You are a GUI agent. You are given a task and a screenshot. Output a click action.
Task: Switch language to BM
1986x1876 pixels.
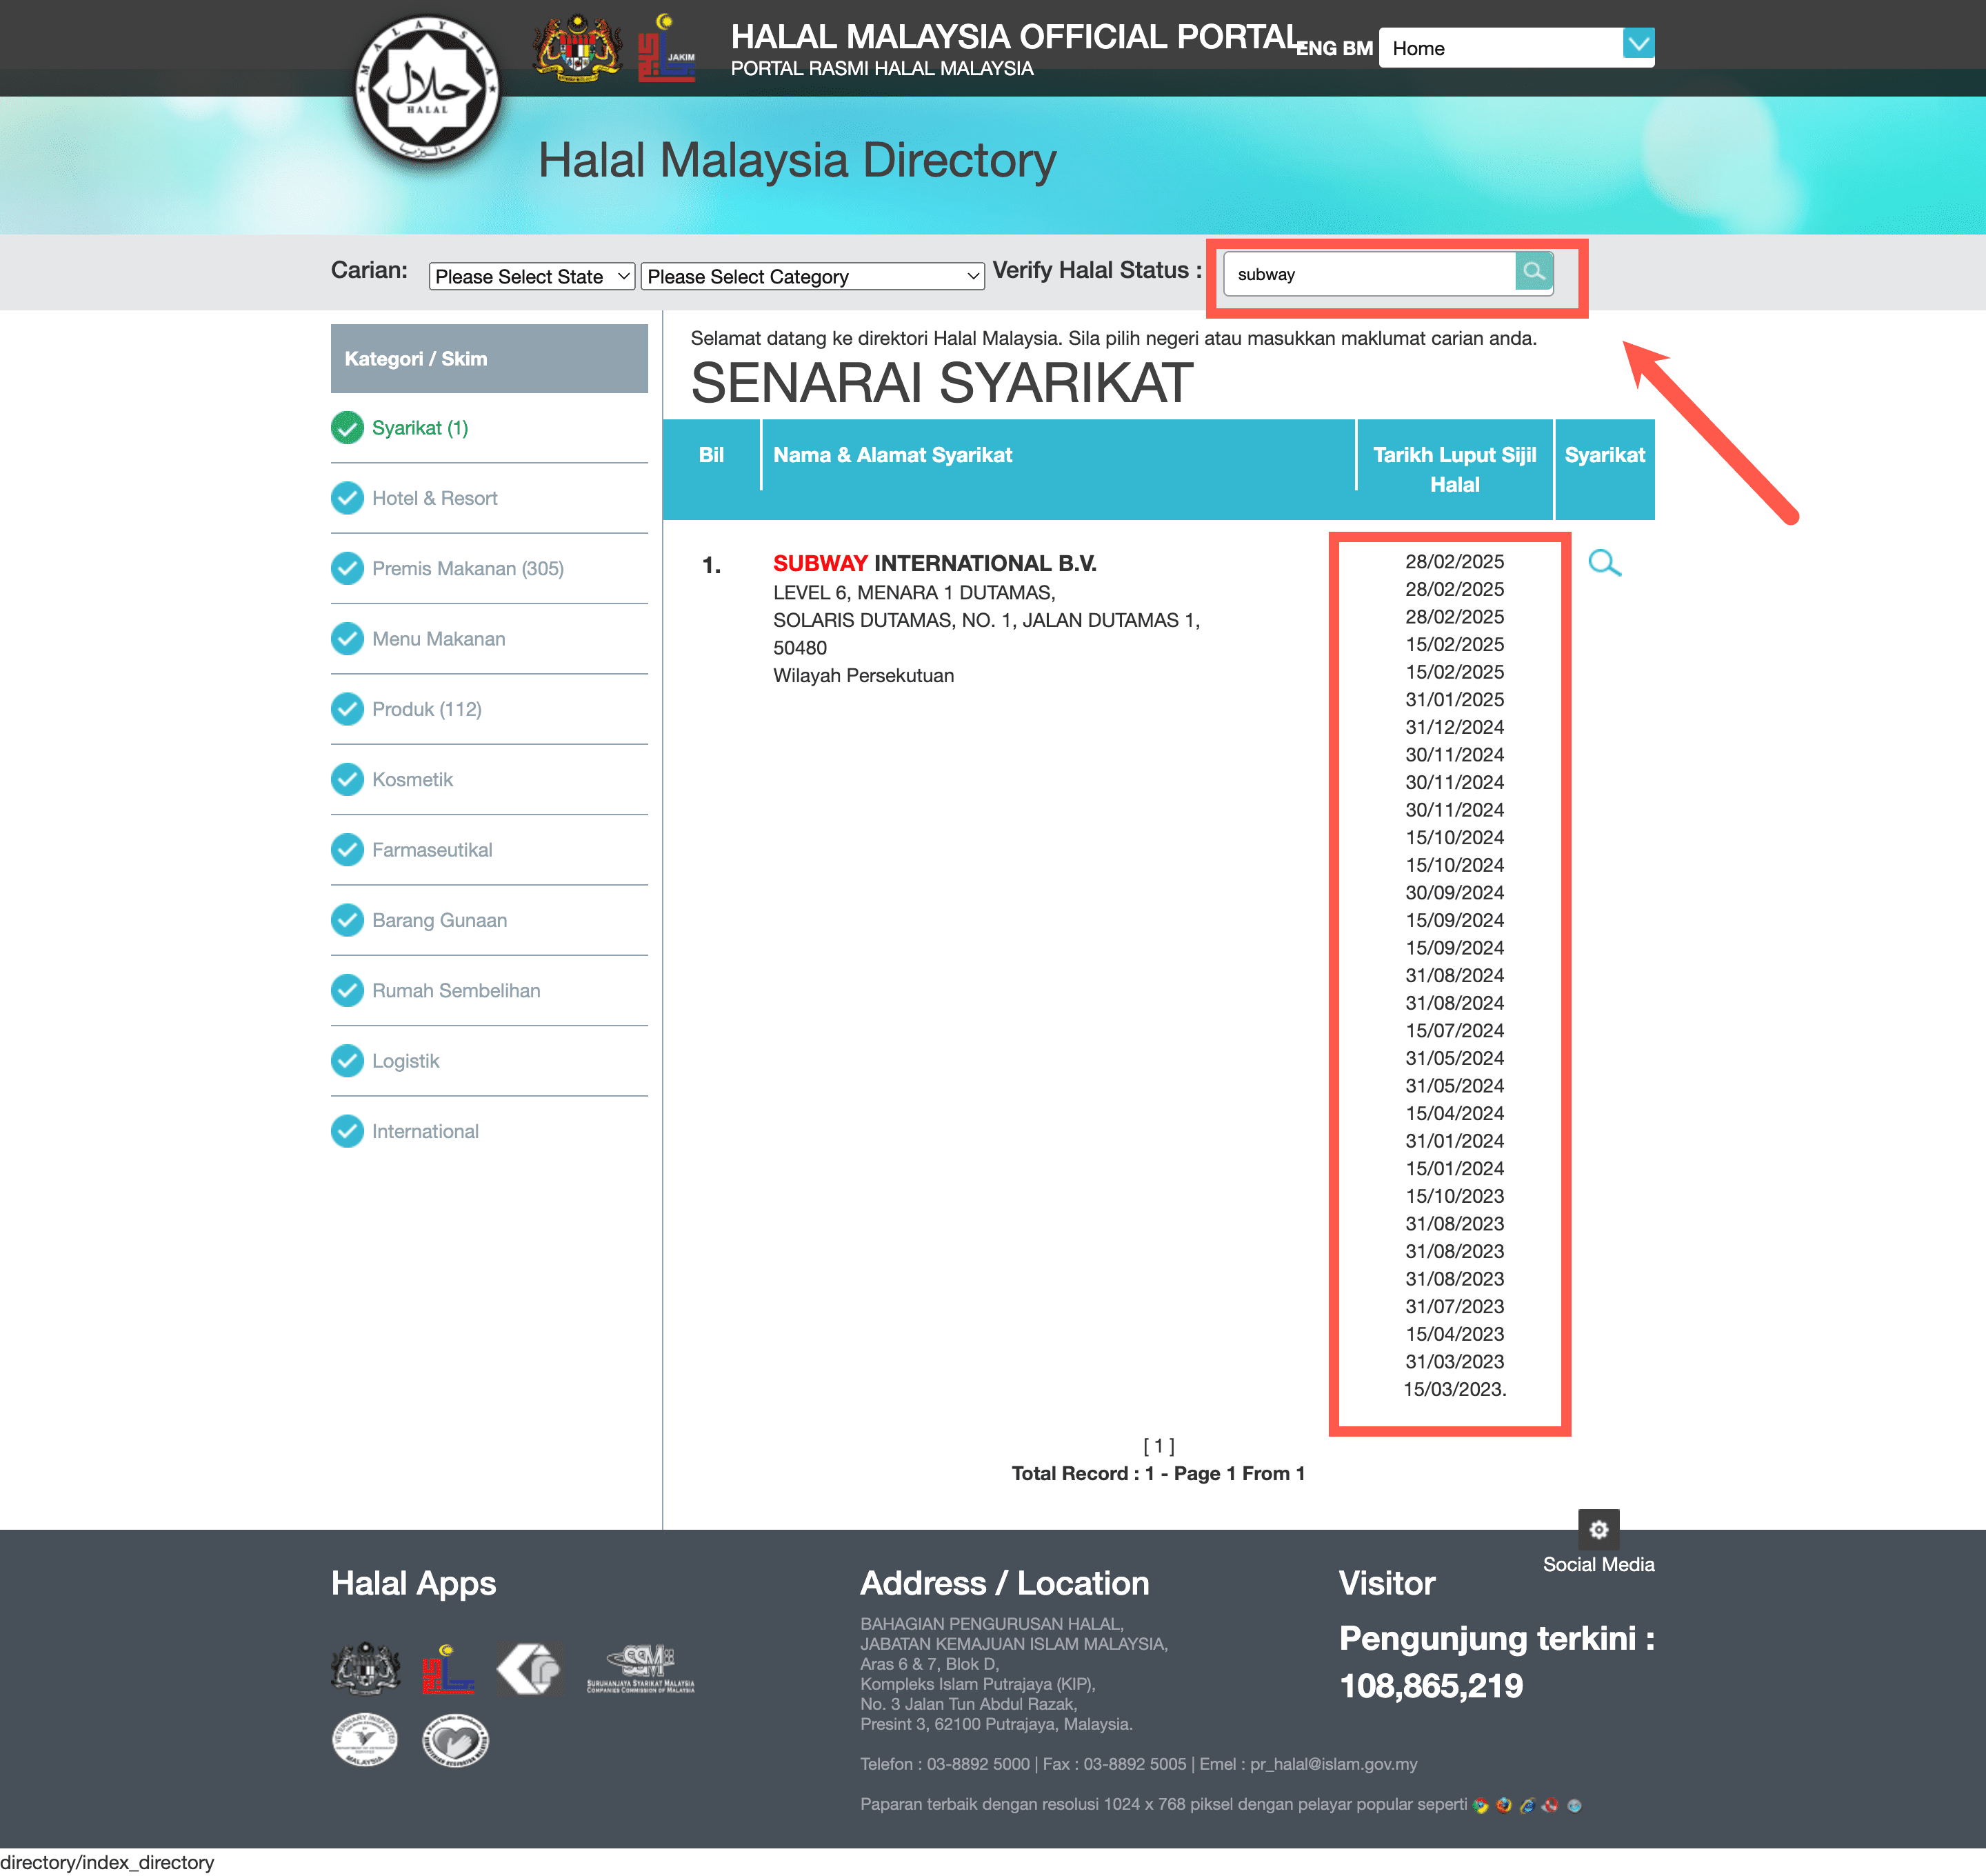(x=1358, y=48)
